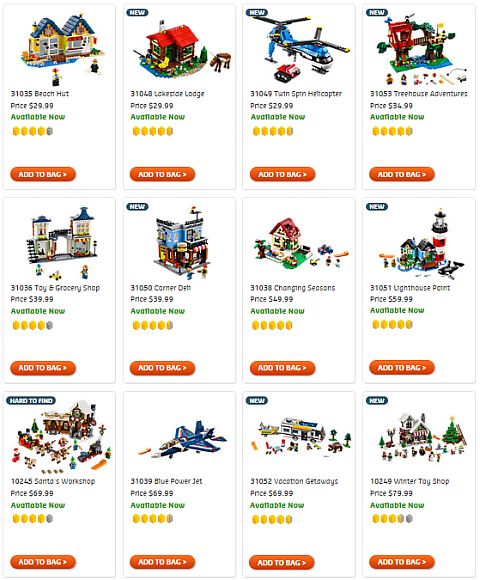Click Beach Hut rating bricks

[x=33, y=131]
